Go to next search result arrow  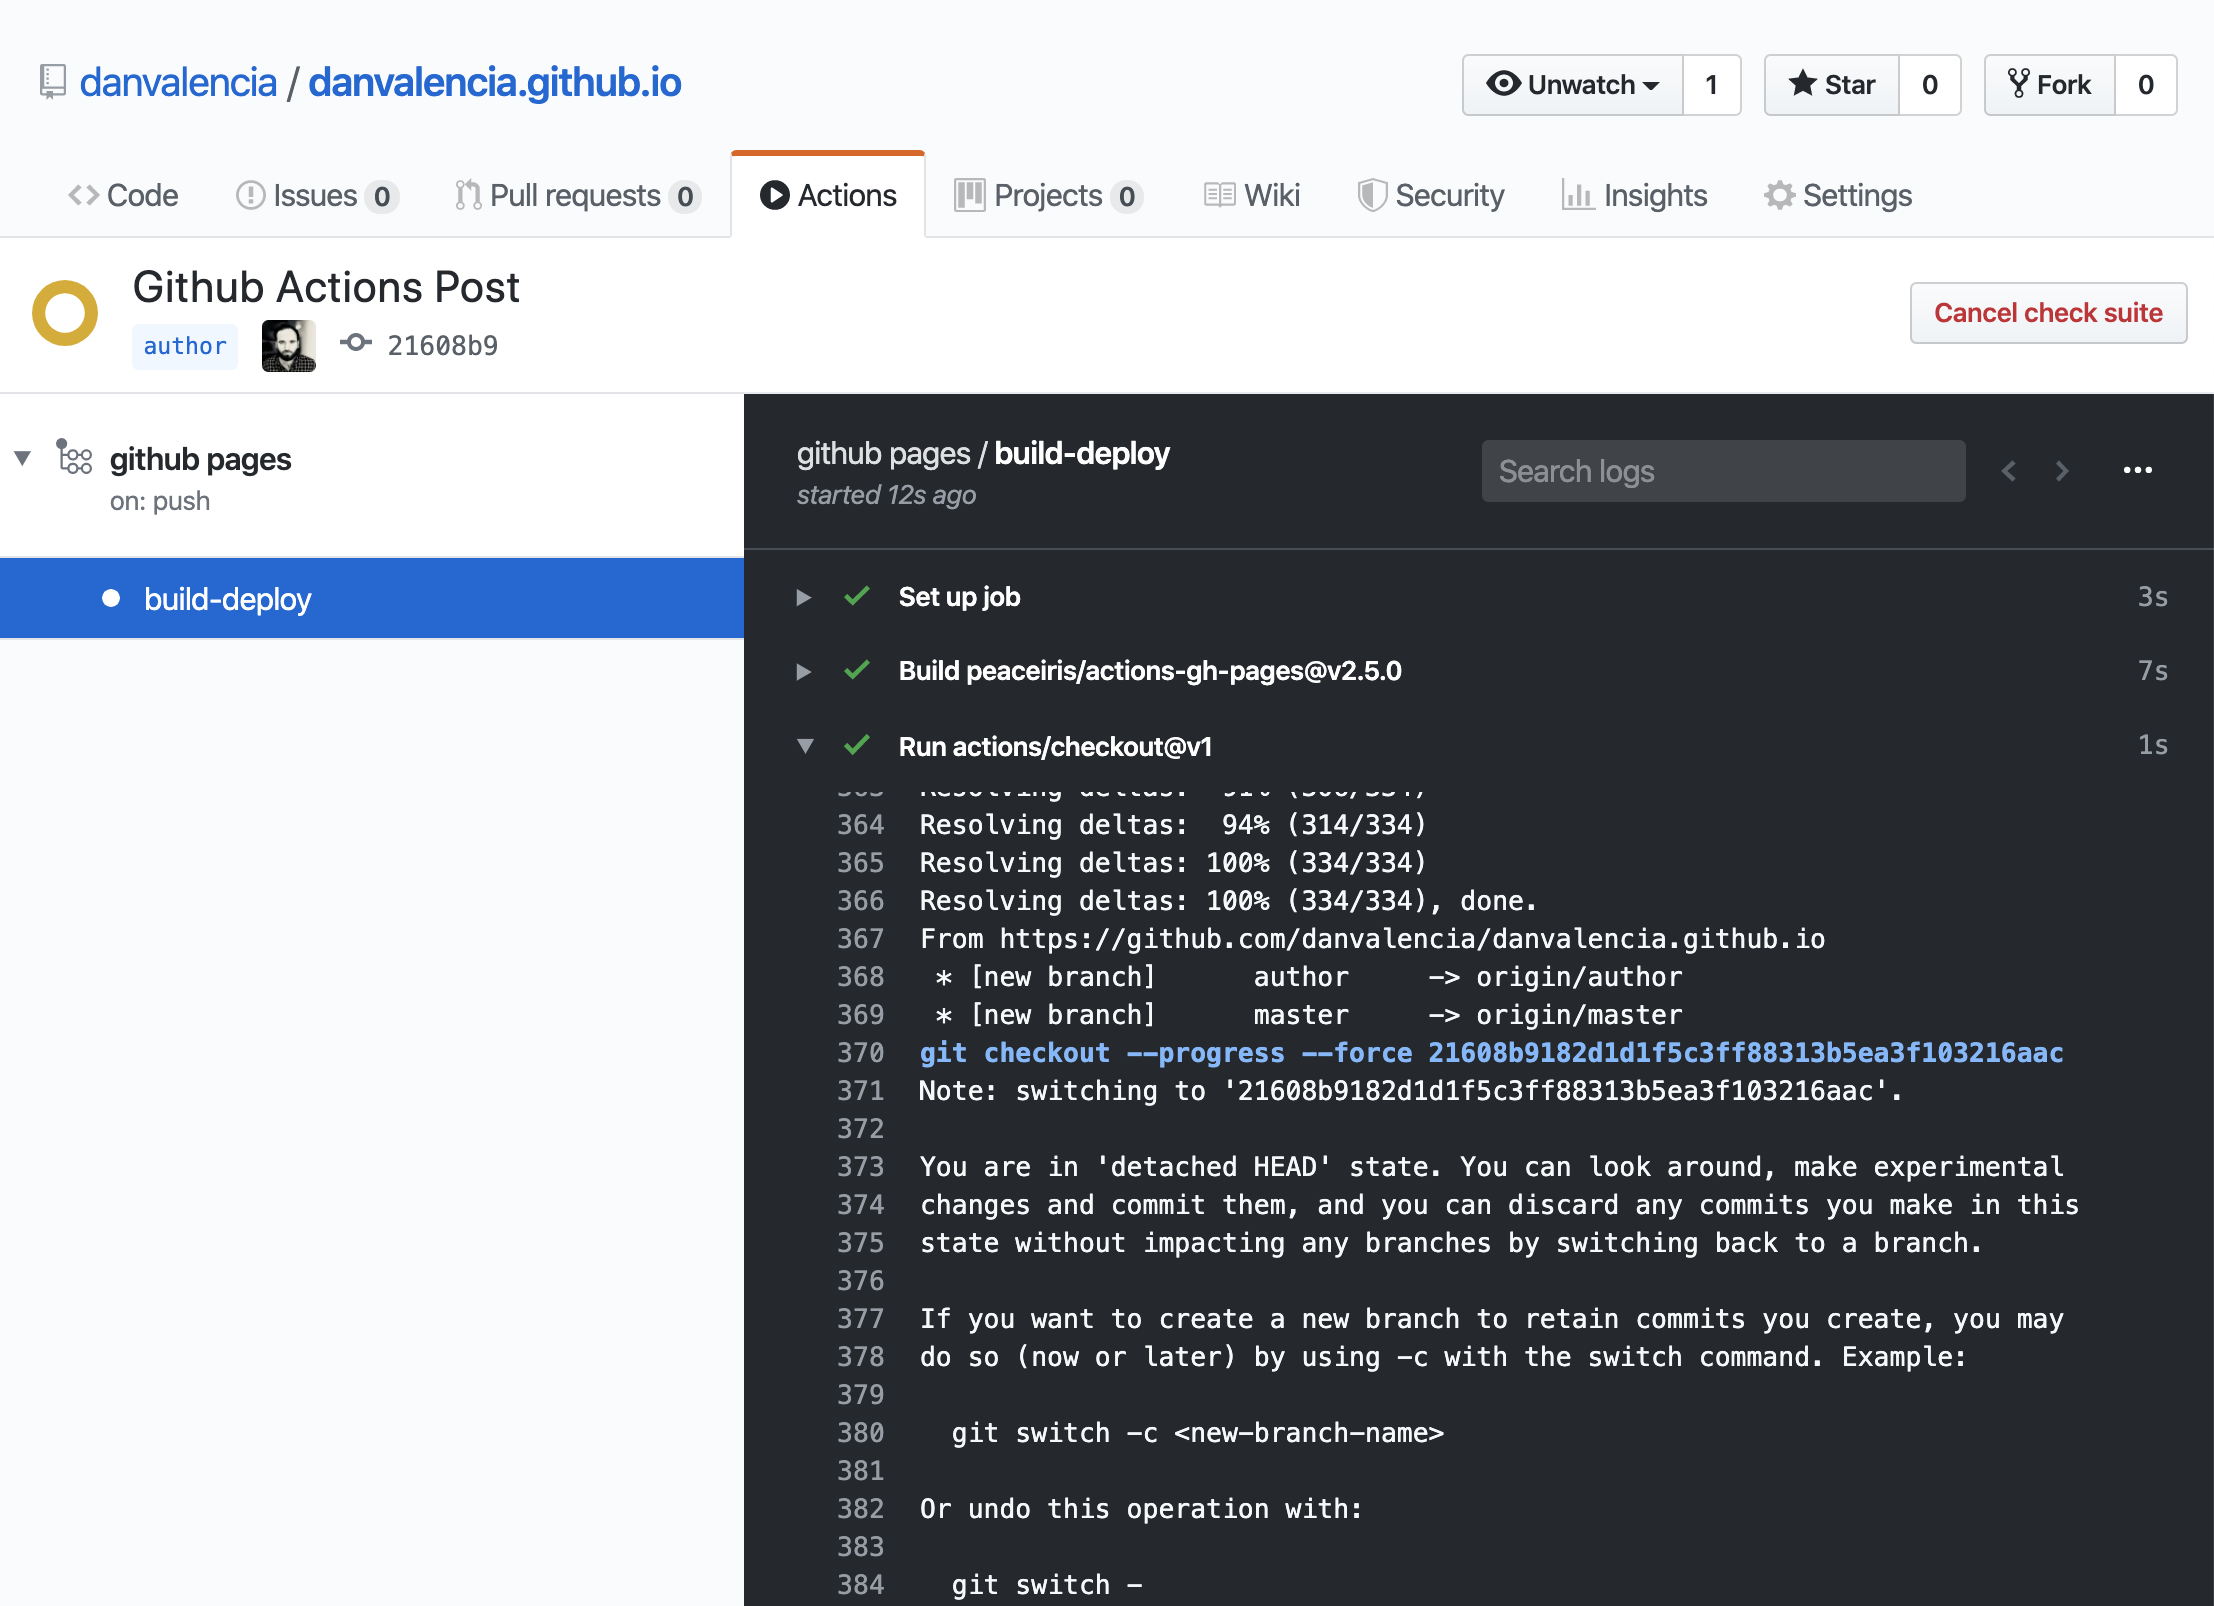[x=2062, y=471]
